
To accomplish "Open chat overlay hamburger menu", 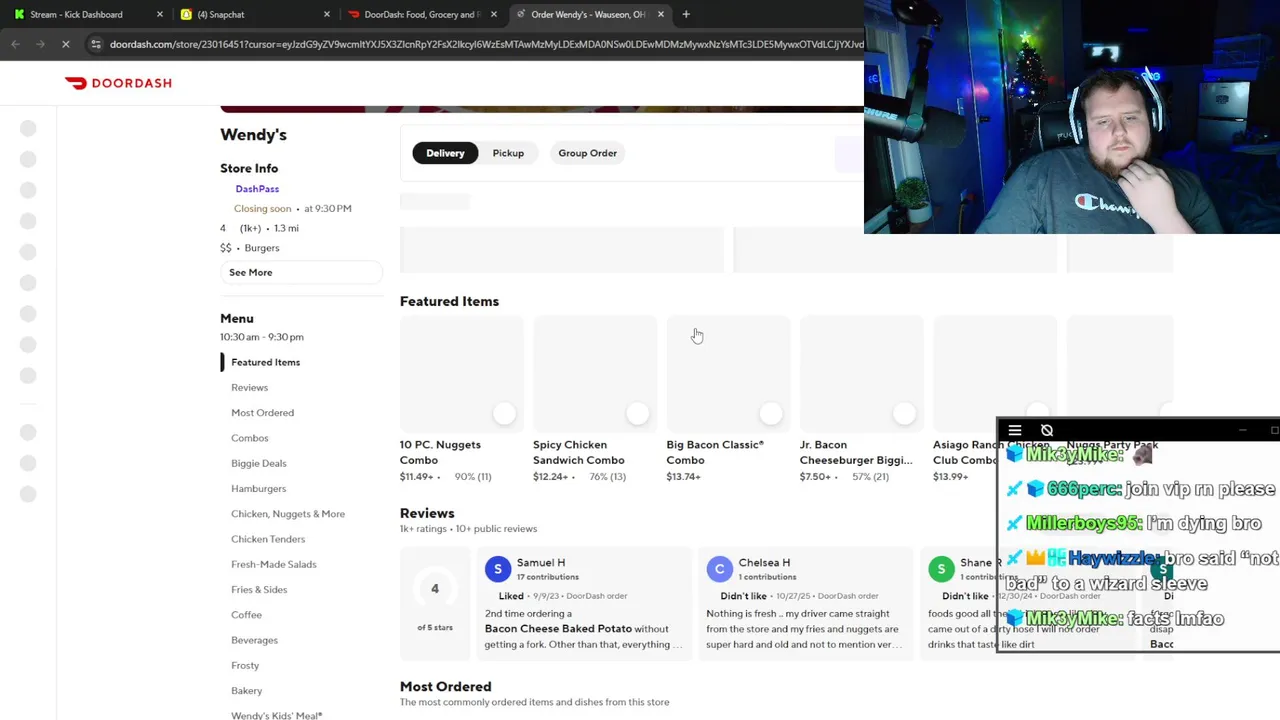I will [x=1015, y=431].
